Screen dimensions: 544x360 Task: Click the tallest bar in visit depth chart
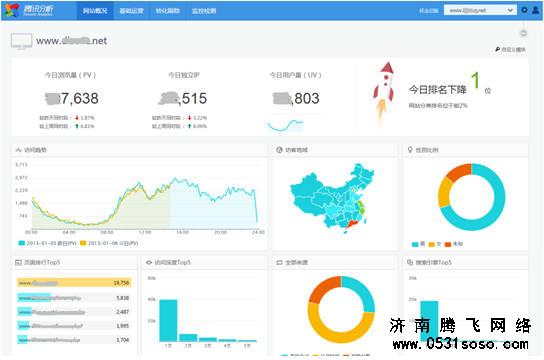(x=168, y=320)
